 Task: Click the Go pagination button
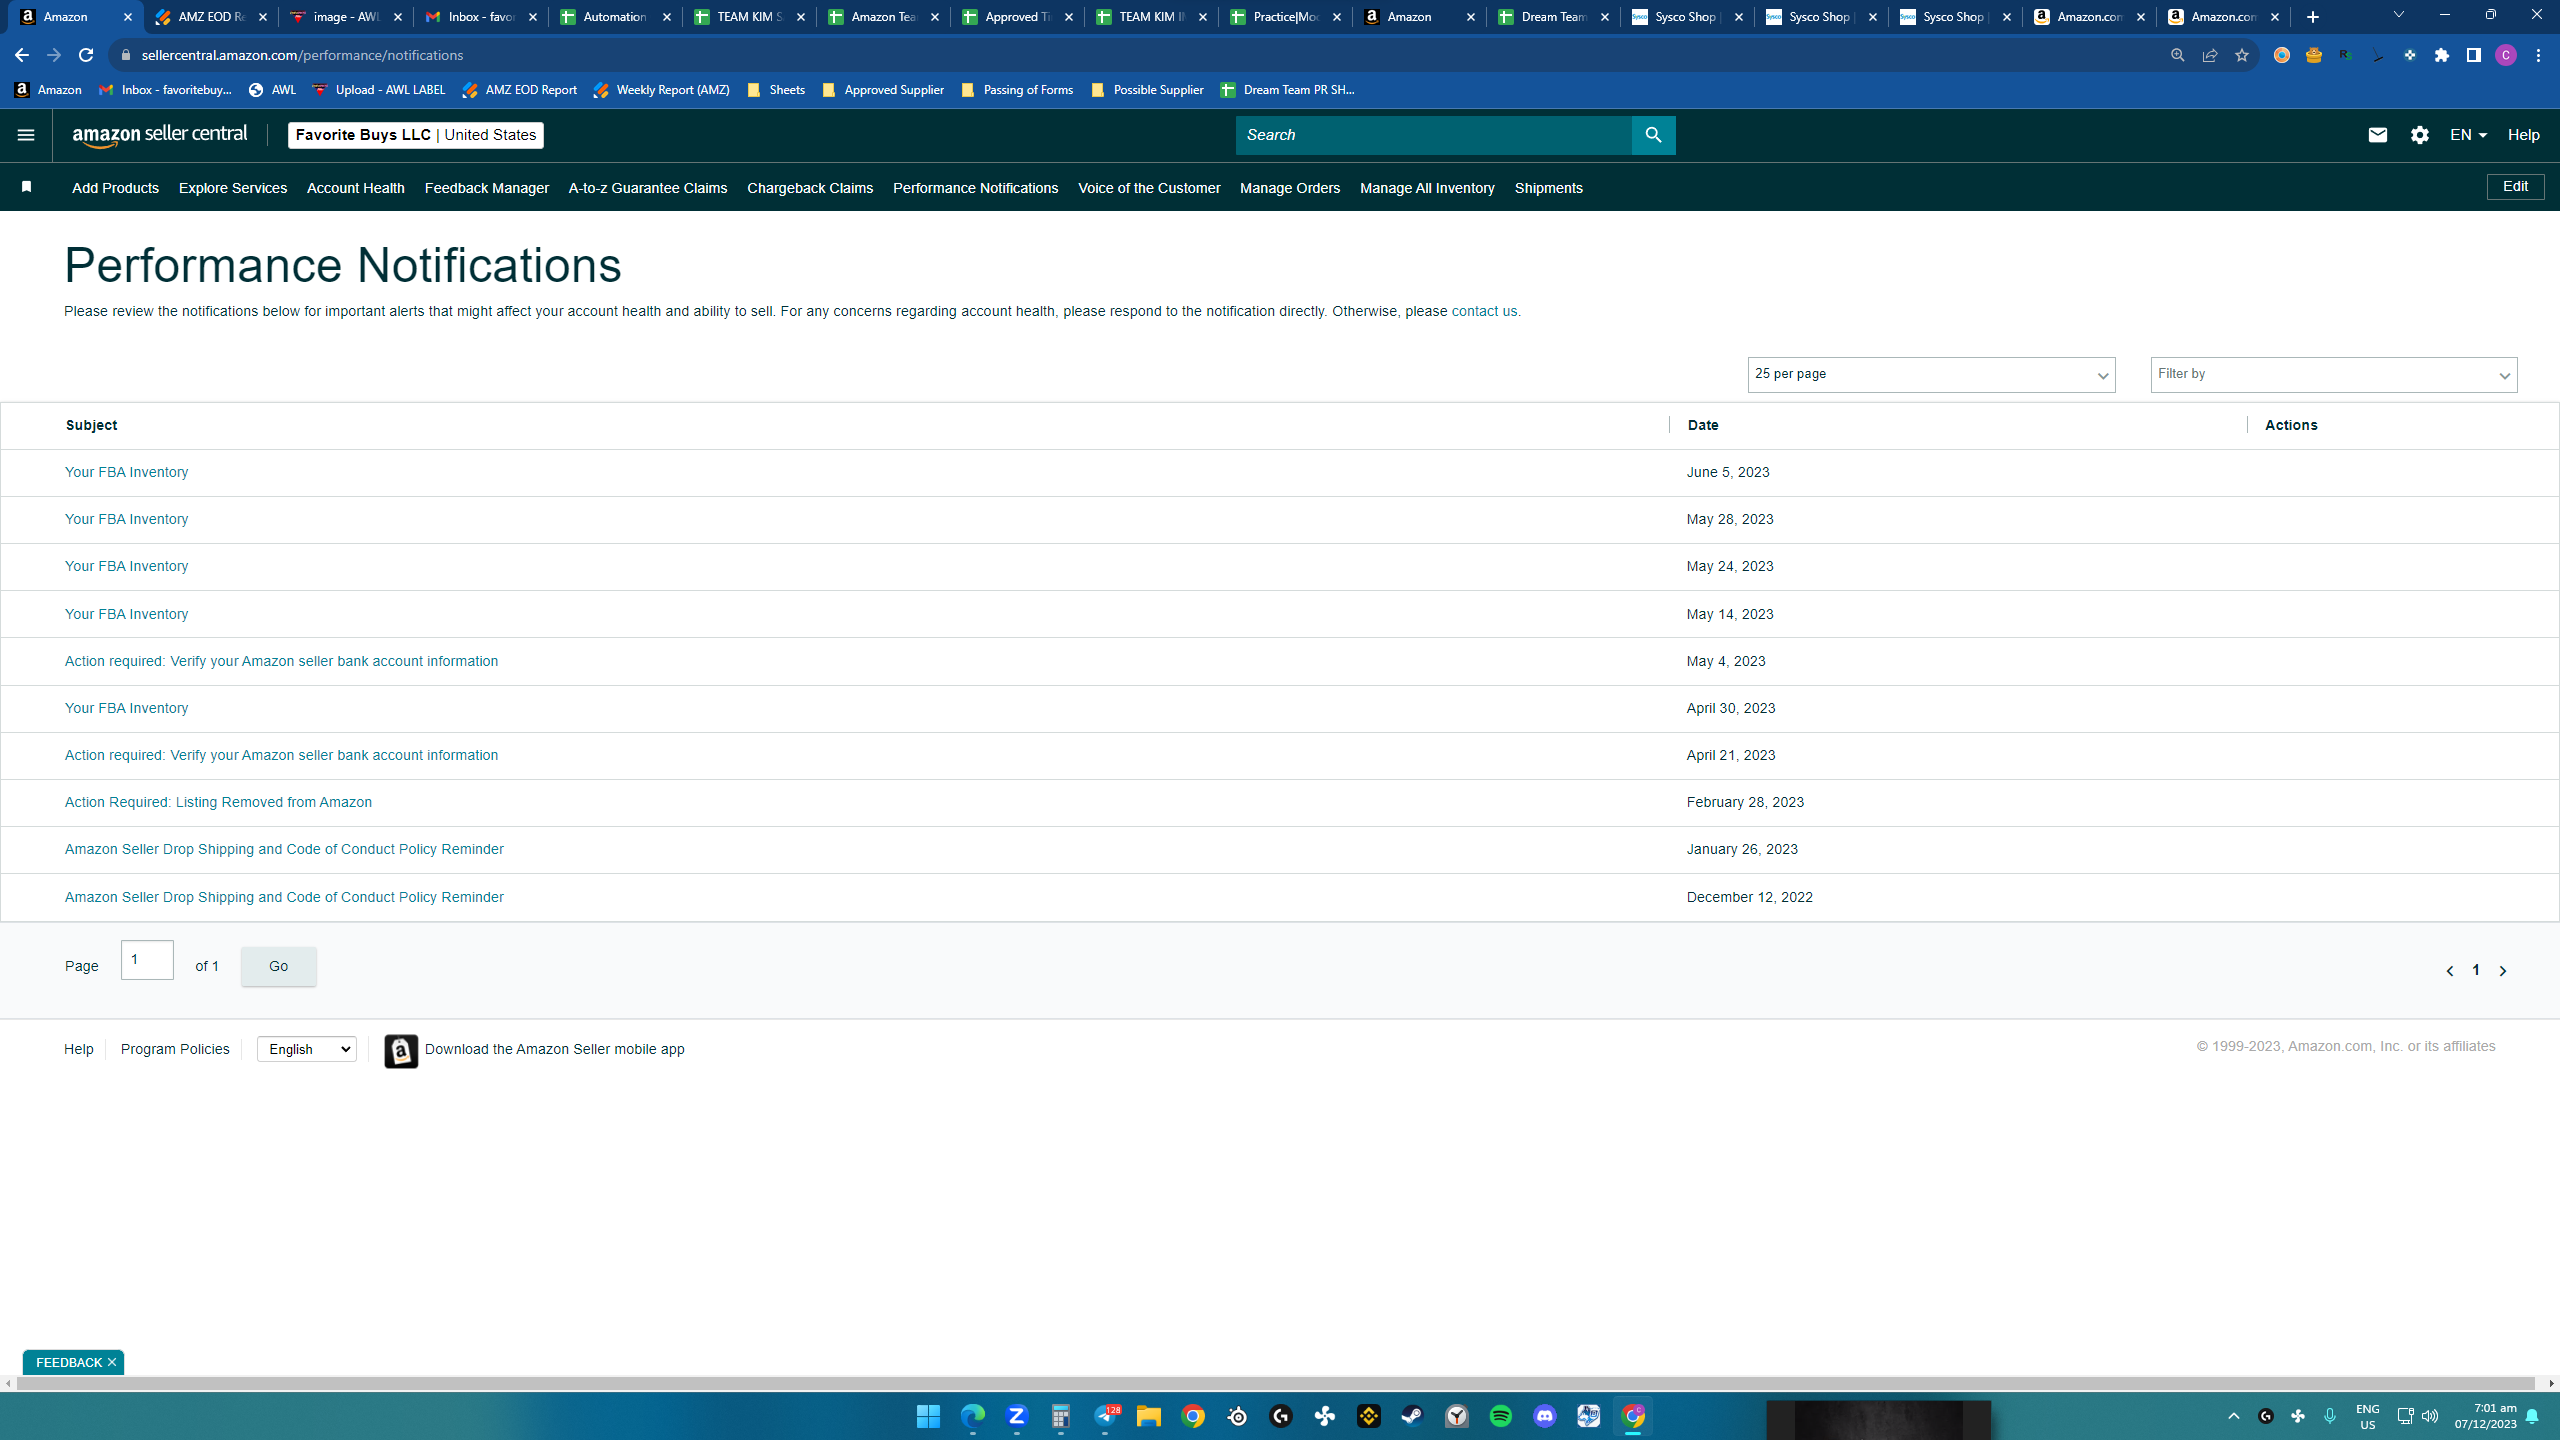click(278, 966)
